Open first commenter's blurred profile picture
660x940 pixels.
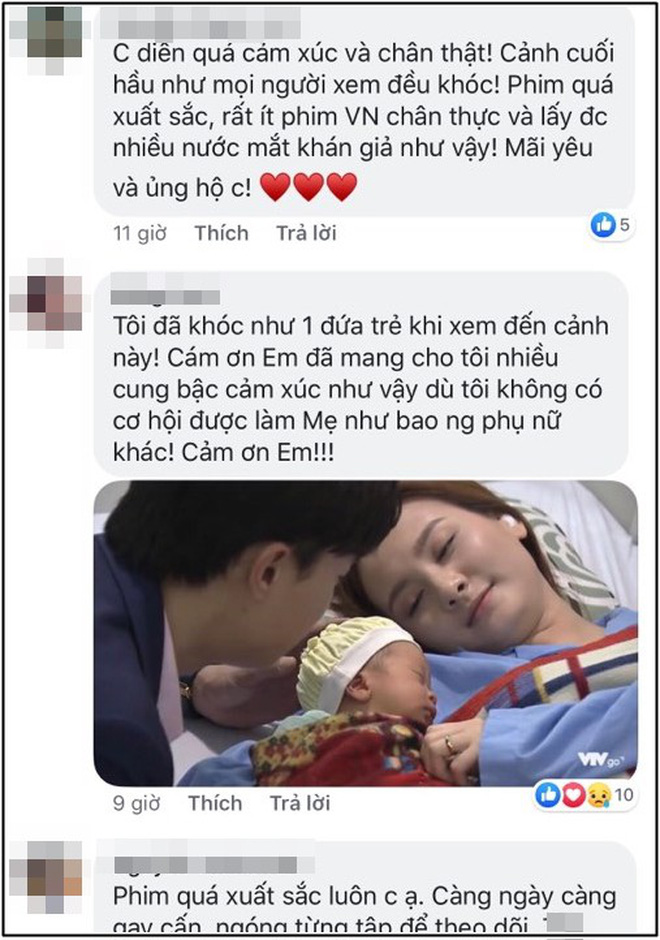pos(55,37)
